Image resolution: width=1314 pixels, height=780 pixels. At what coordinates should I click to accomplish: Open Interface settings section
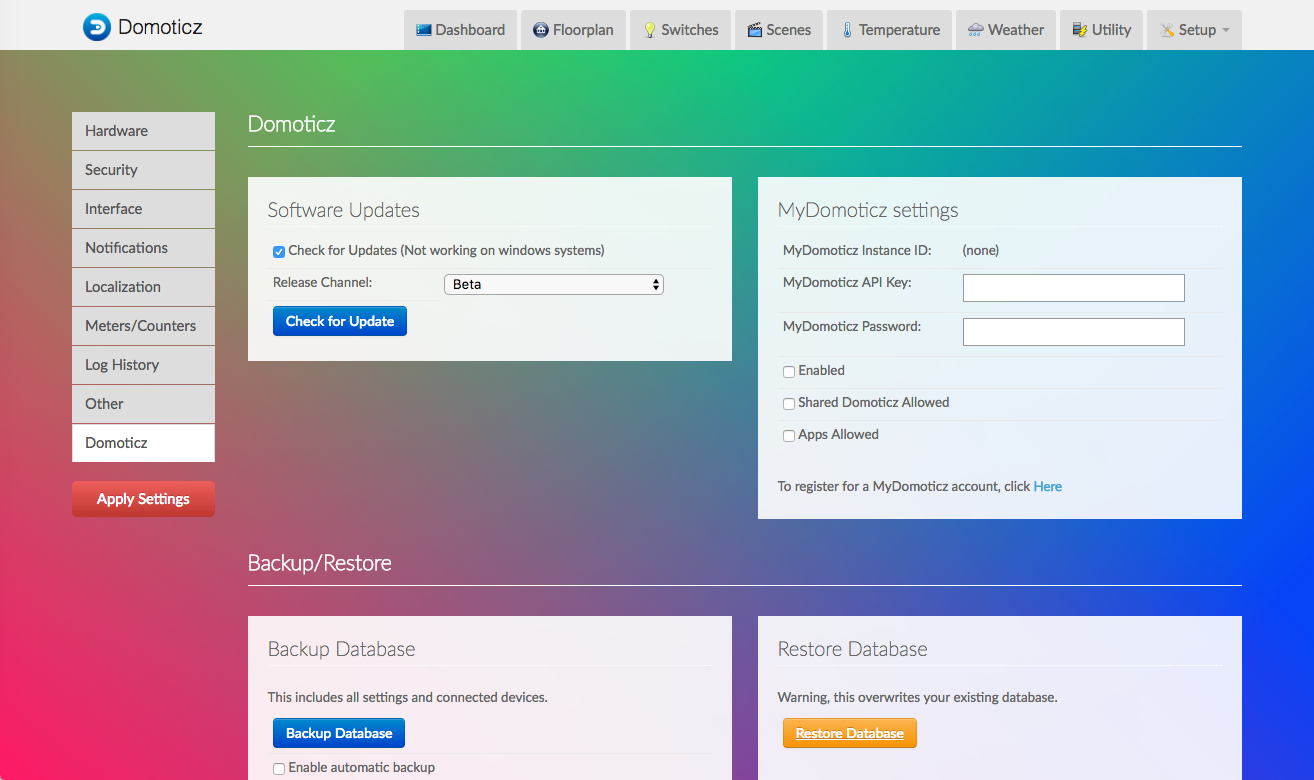coord(143,209)
